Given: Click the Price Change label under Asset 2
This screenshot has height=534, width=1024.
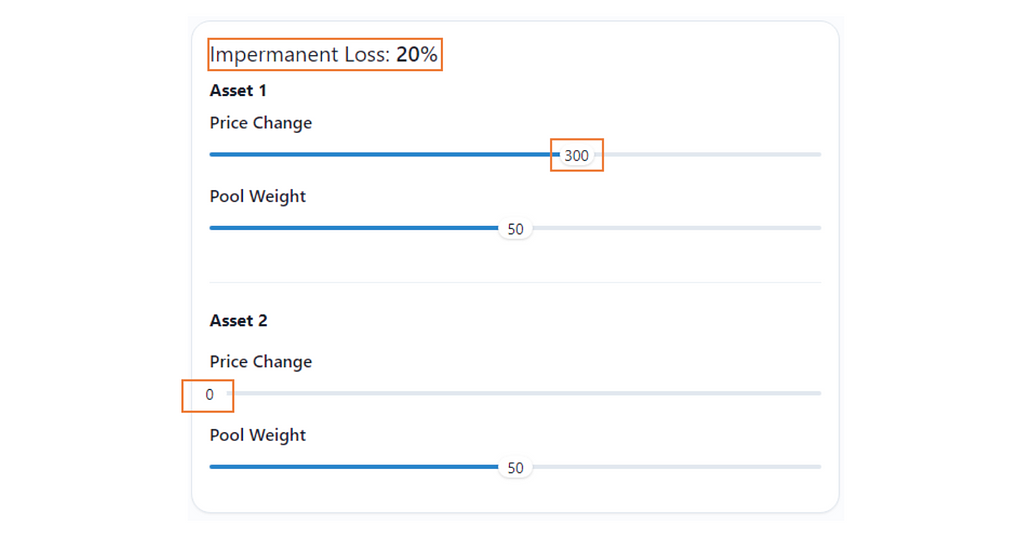Looking at the screenshot, I should point(261,362).
